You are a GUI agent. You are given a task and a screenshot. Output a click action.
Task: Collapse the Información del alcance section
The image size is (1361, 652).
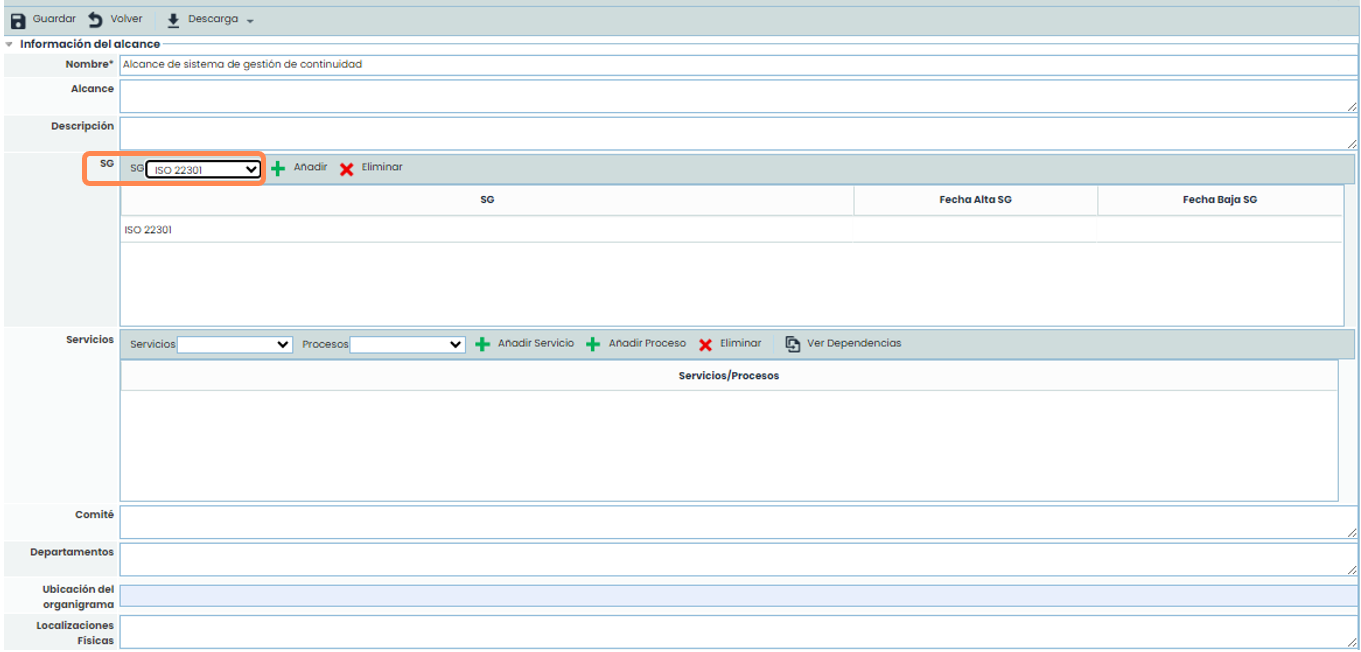(10, 44)
